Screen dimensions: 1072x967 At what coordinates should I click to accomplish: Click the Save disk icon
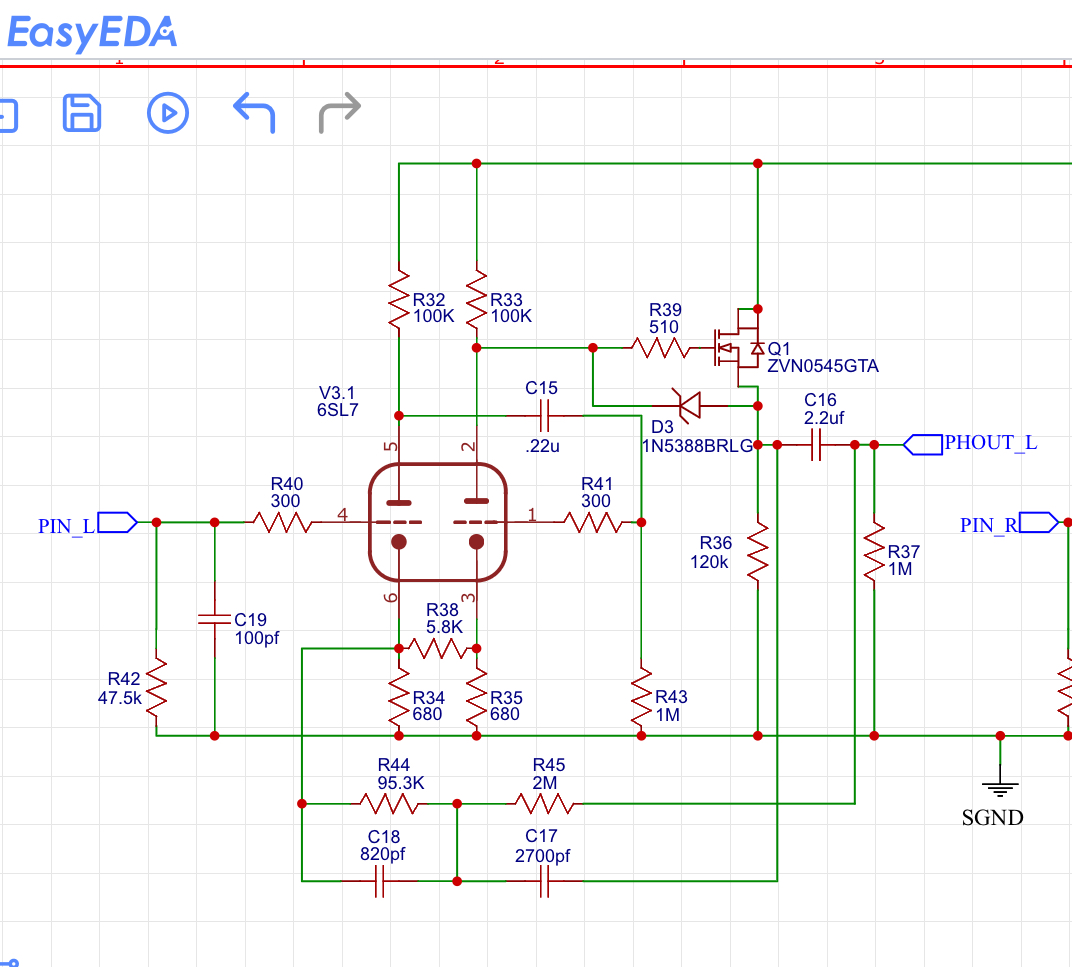(82, 113)
